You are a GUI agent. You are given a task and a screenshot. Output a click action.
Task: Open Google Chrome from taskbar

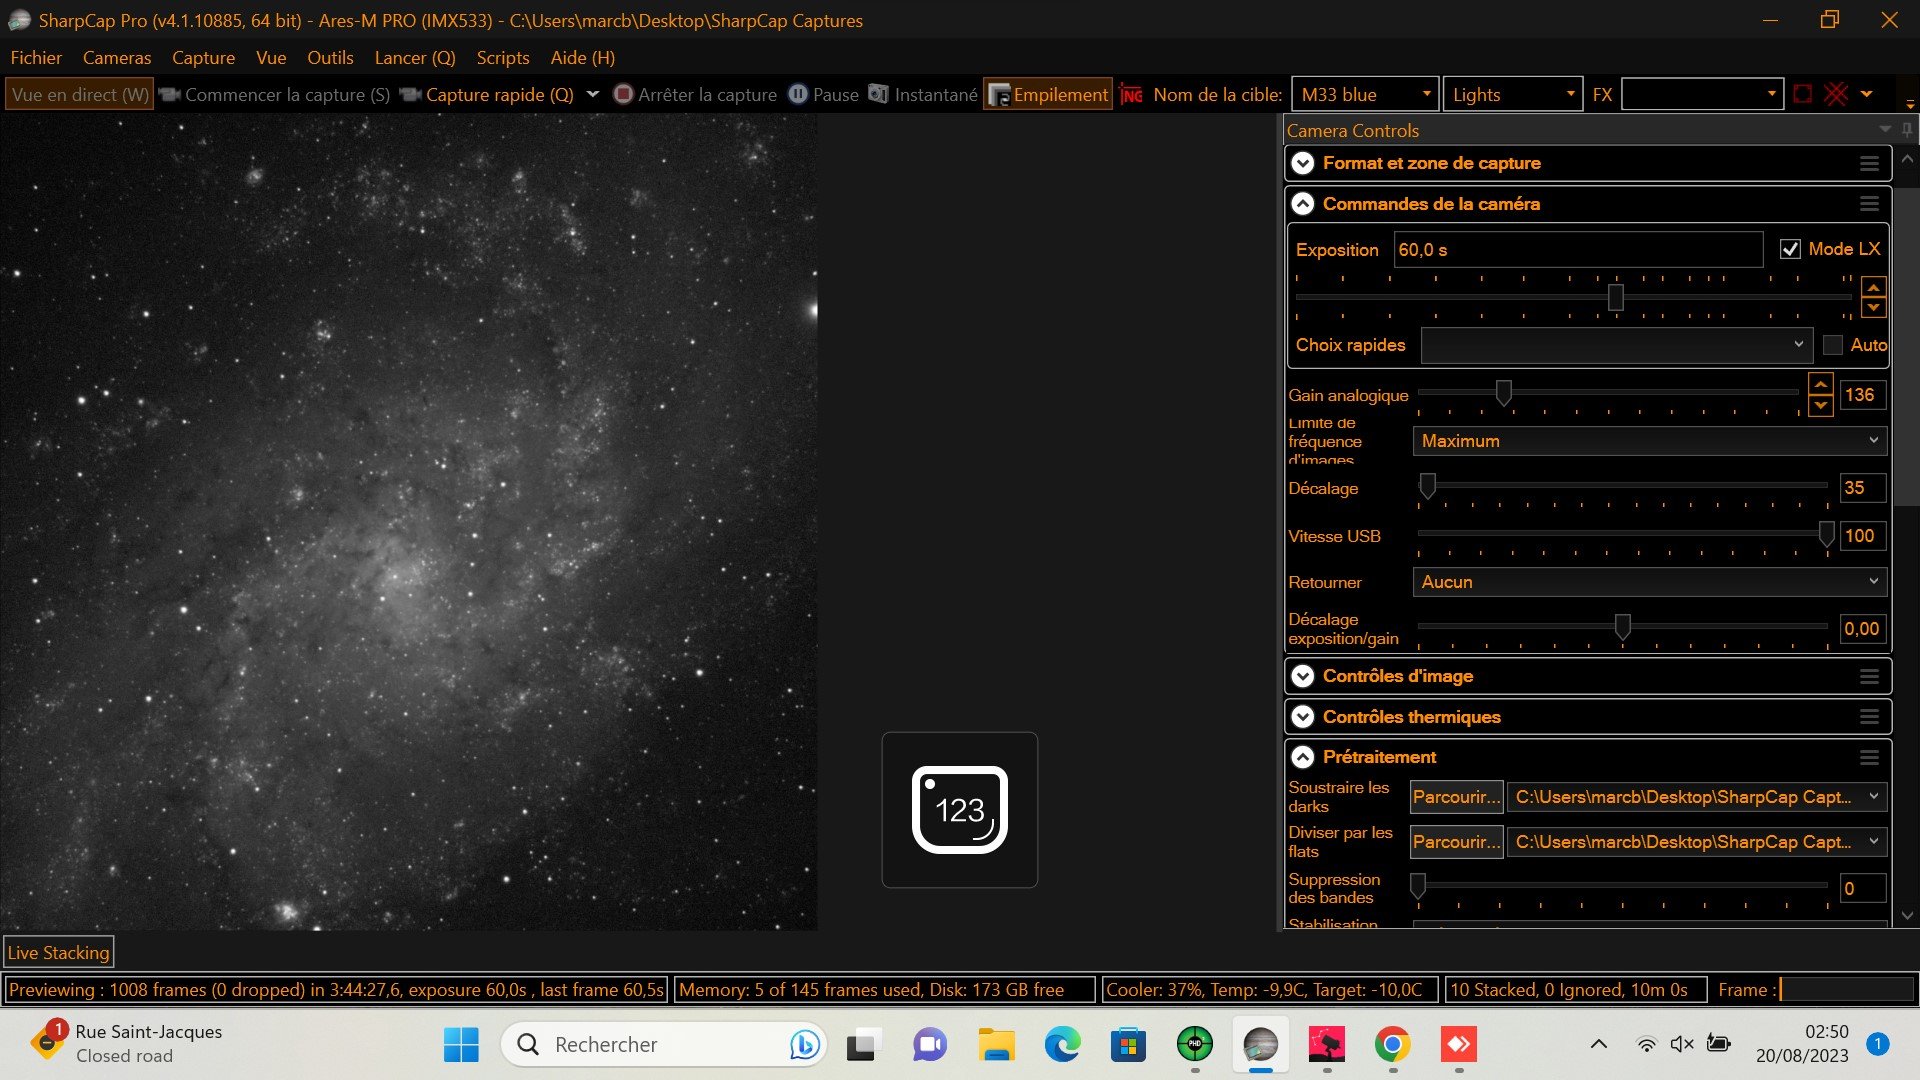1393,1045
